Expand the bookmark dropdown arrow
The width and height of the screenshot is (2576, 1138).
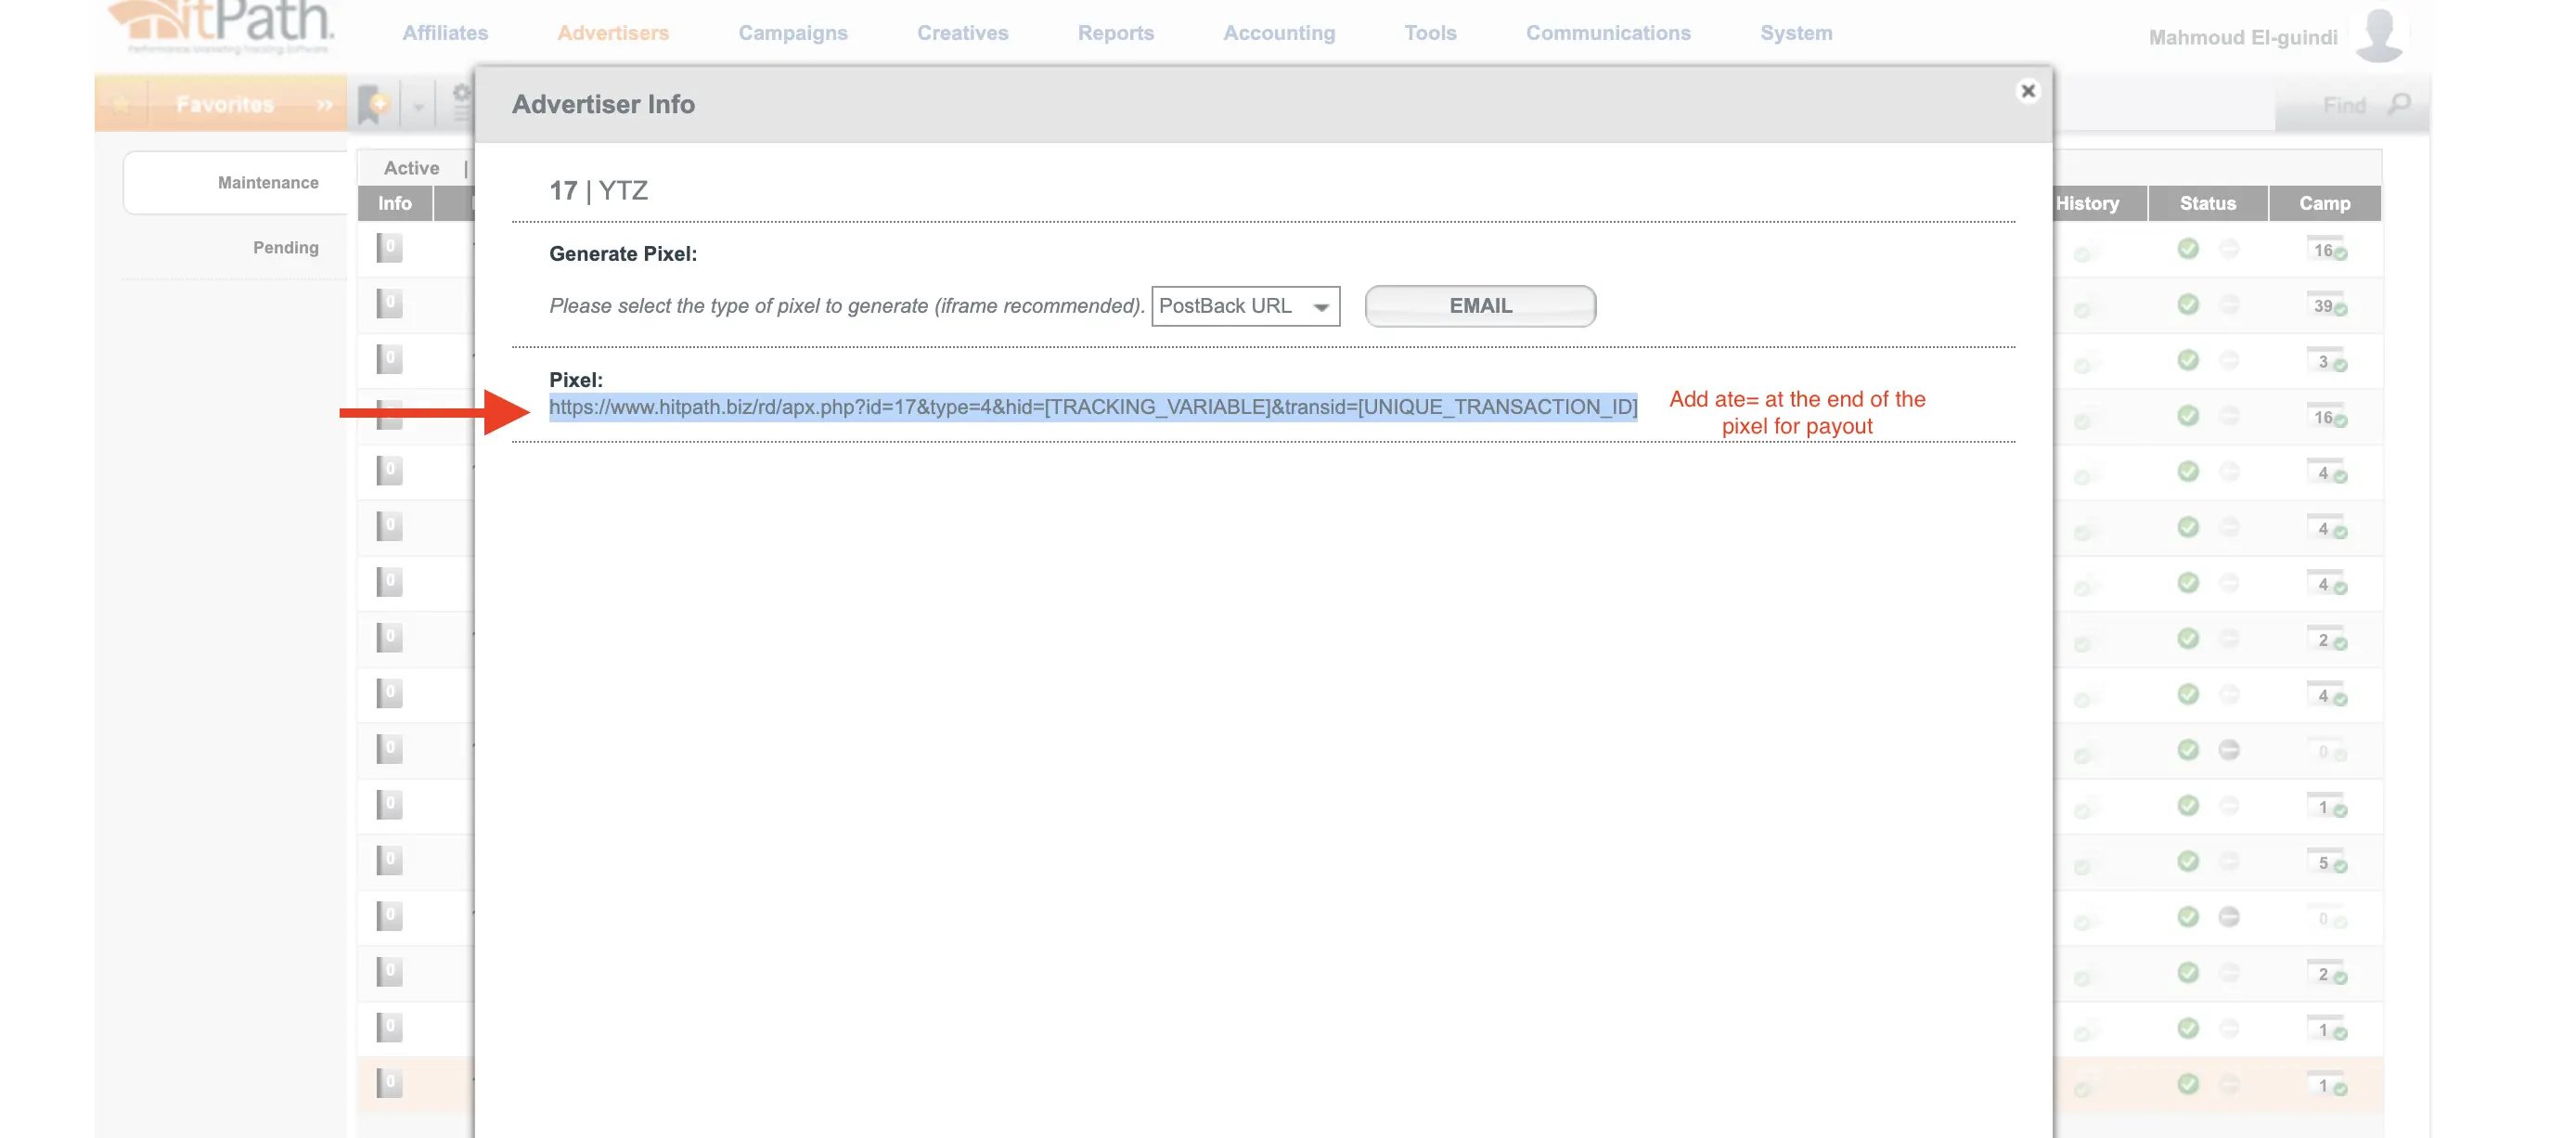[418, 106]
